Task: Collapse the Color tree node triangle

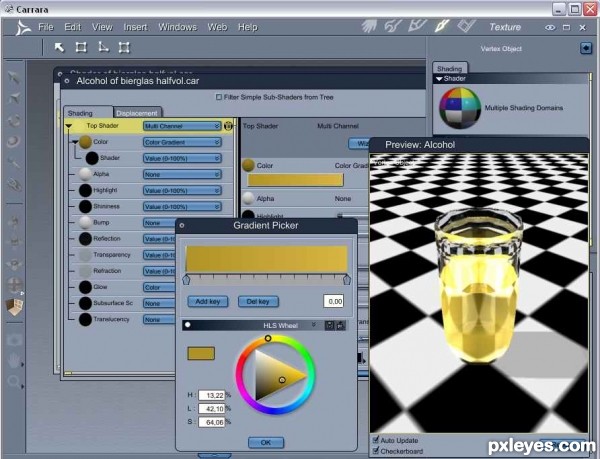Action: [x=75, y=142]
